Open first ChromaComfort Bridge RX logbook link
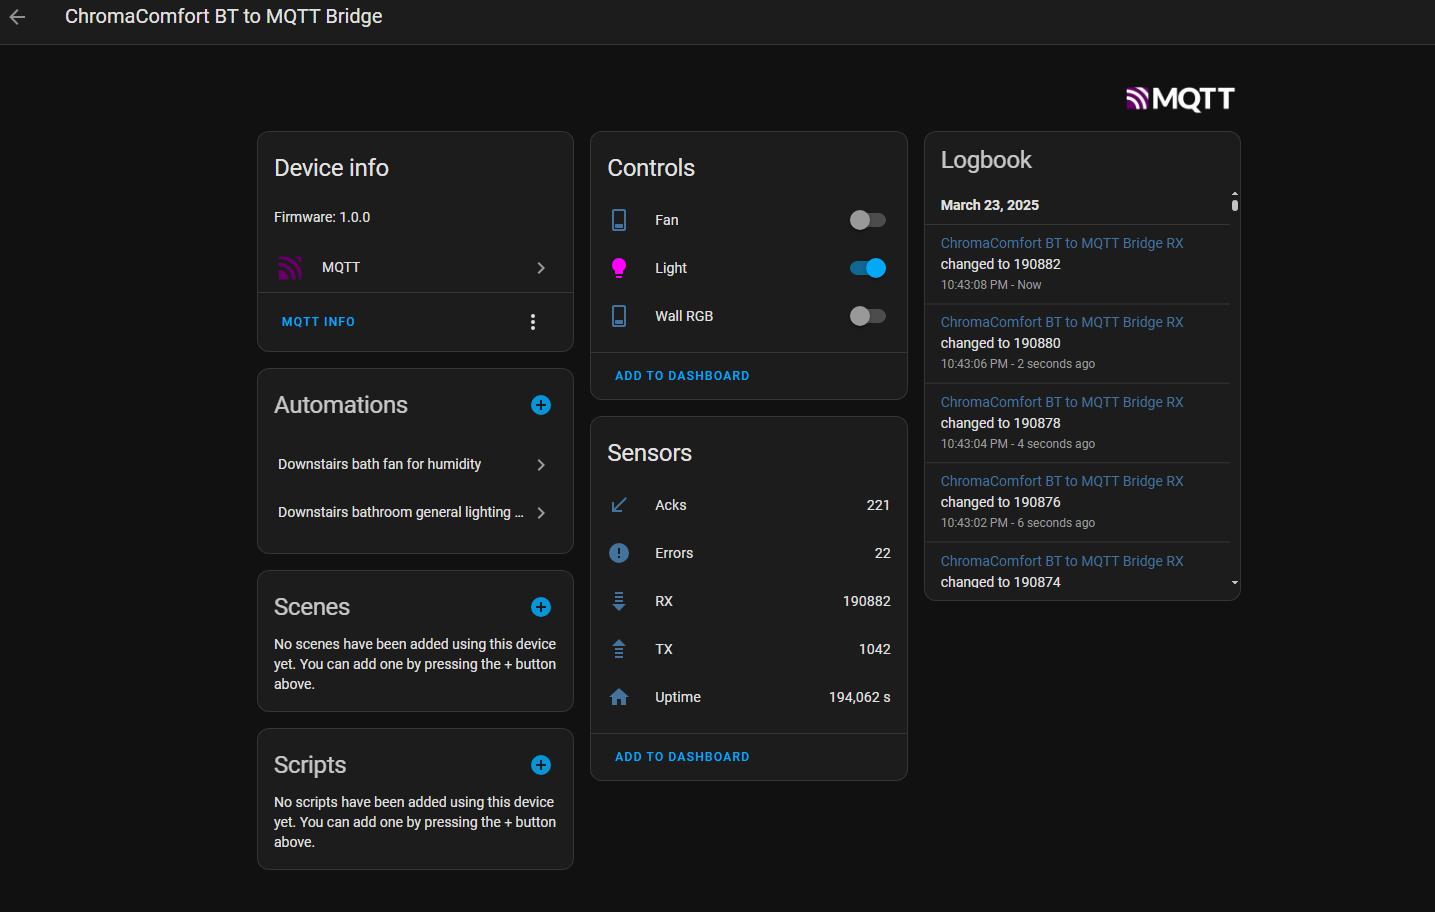The width and height of the screenshot is (1435, 912). point(1061,243)
